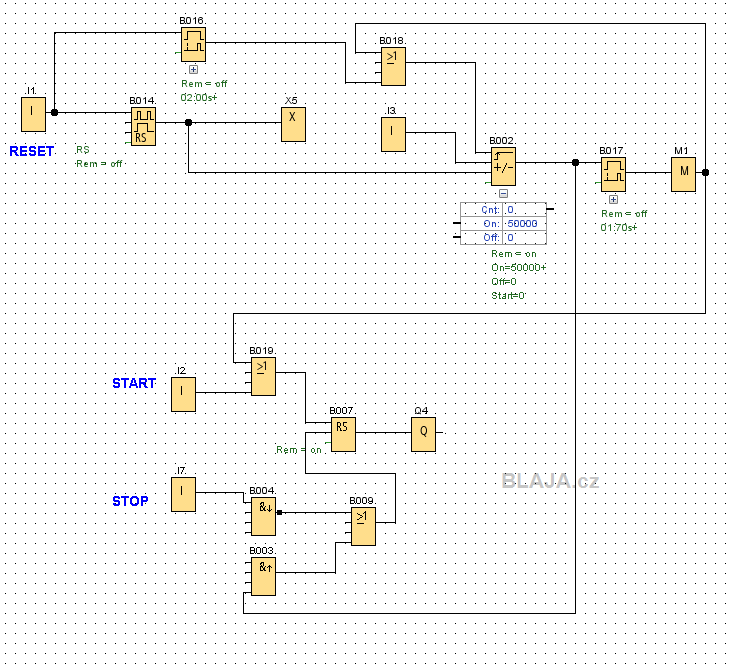Select the I2 START input block
731x667 pixels.
183,394
